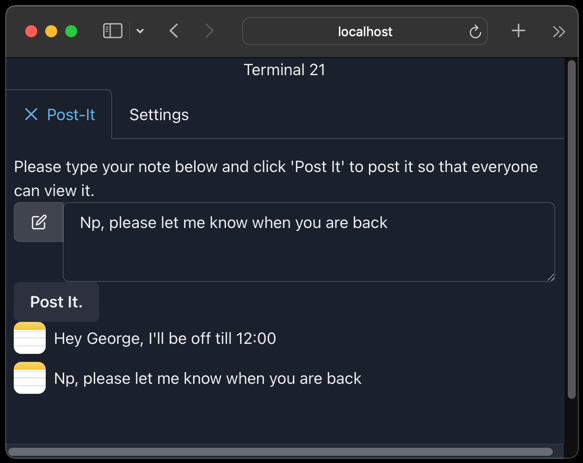Screen dimensions: 583x463
Task: Switch to the Settings tab
Action: tap(159, 115)
